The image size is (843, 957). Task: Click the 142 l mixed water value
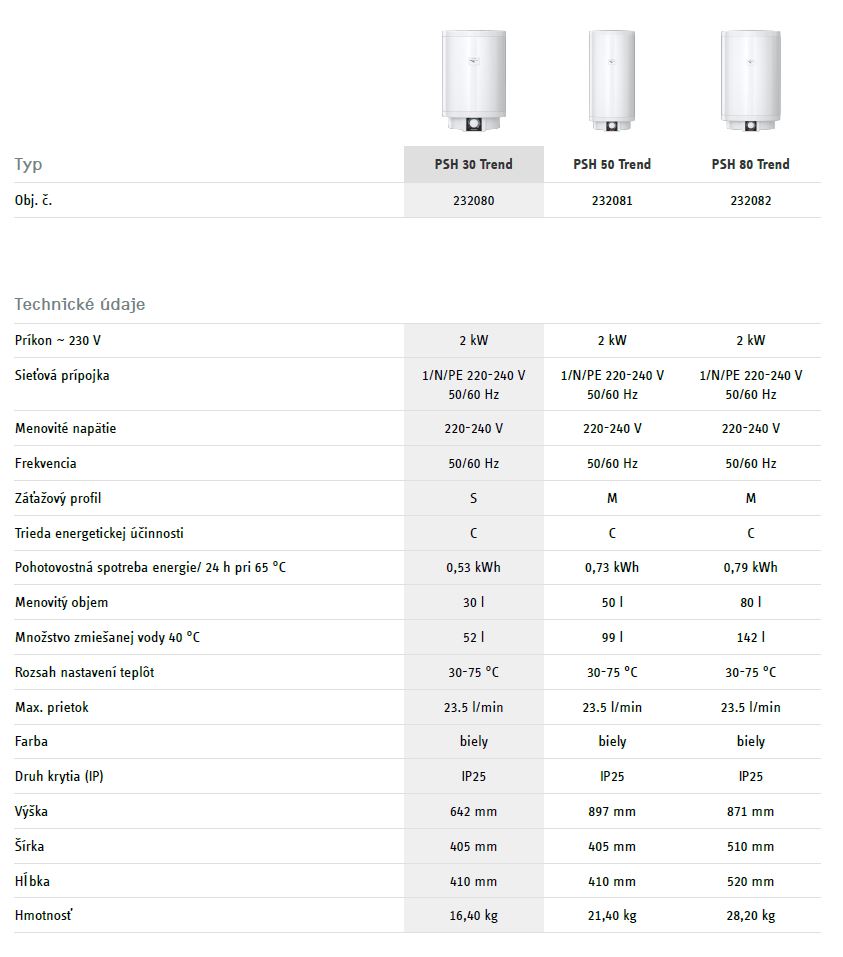tap(750, 638)
